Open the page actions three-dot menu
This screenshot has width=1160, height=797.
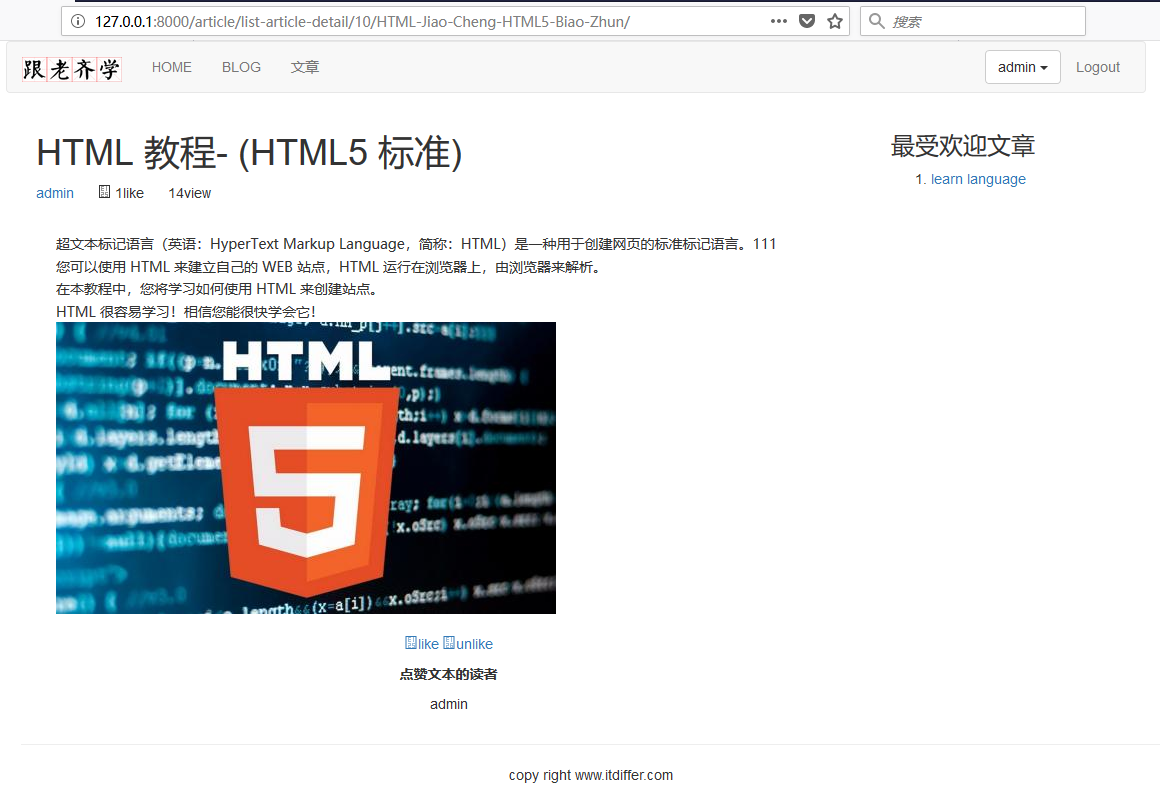pyautogui.click(x=778, y=21)
